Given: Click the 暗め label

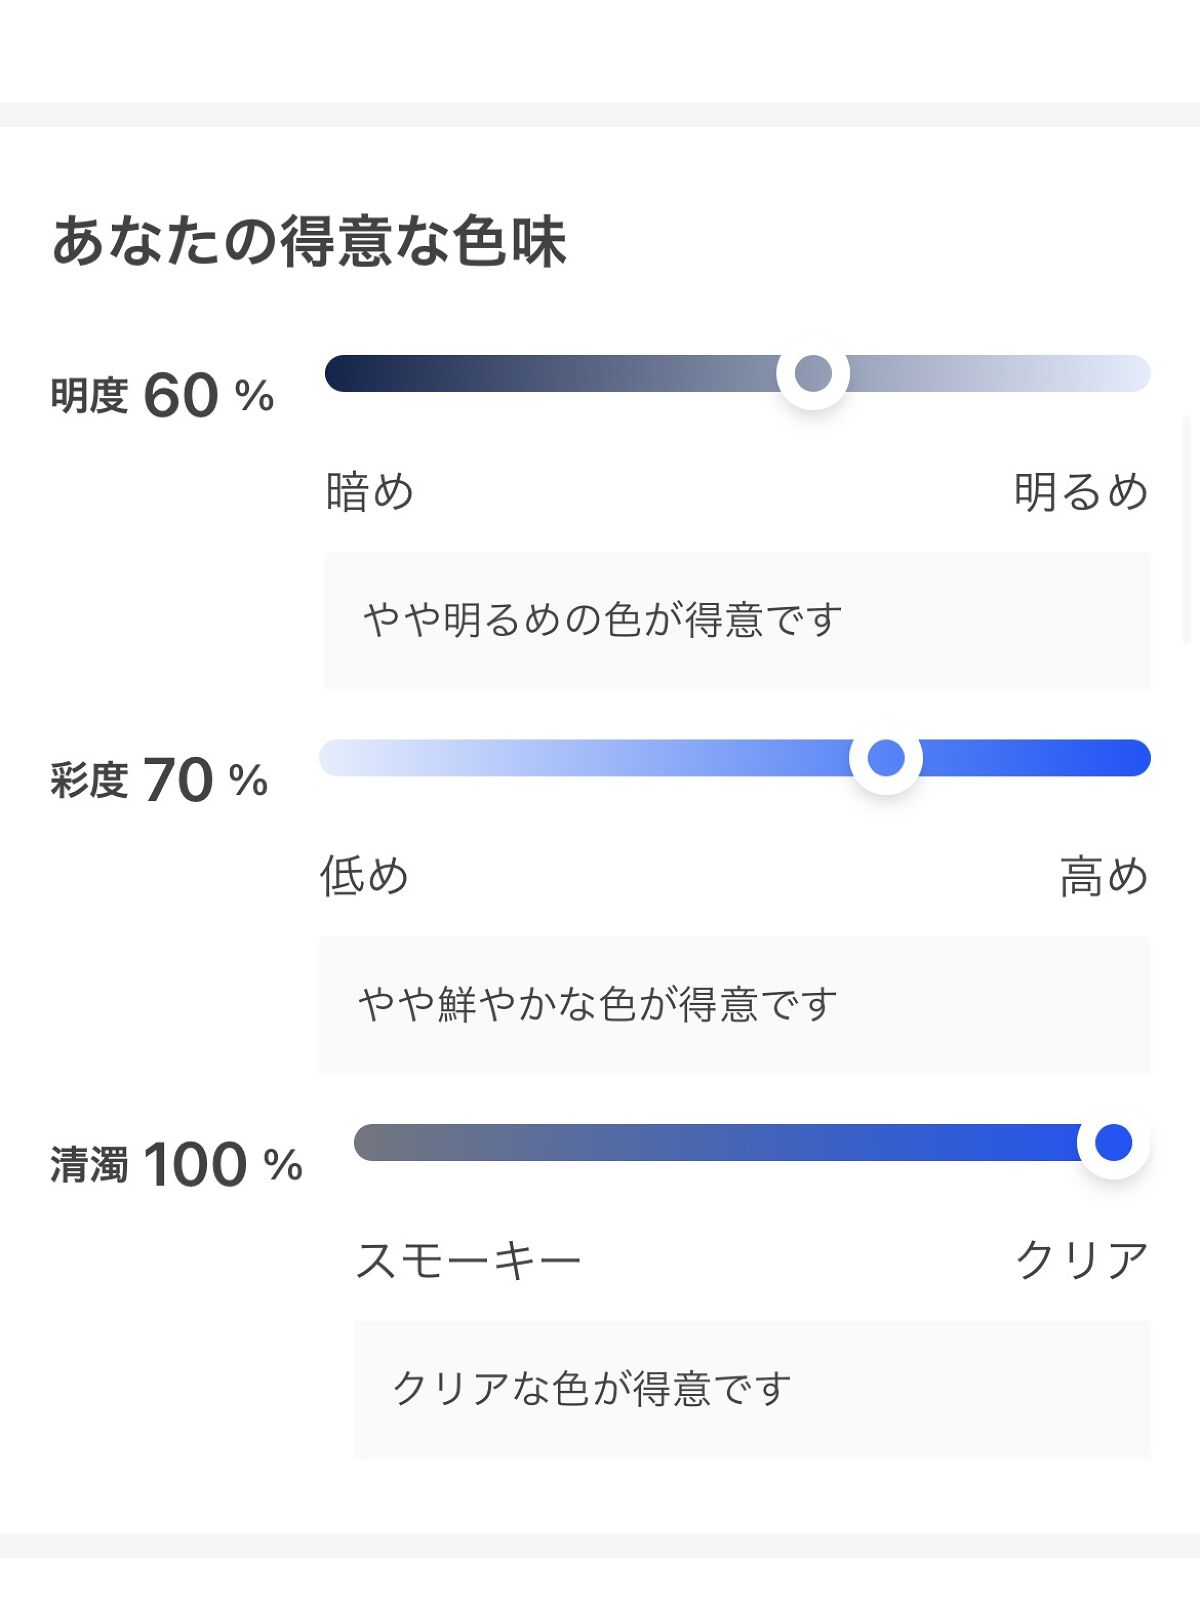Looking at the screenshot, I should coord(369,492).
